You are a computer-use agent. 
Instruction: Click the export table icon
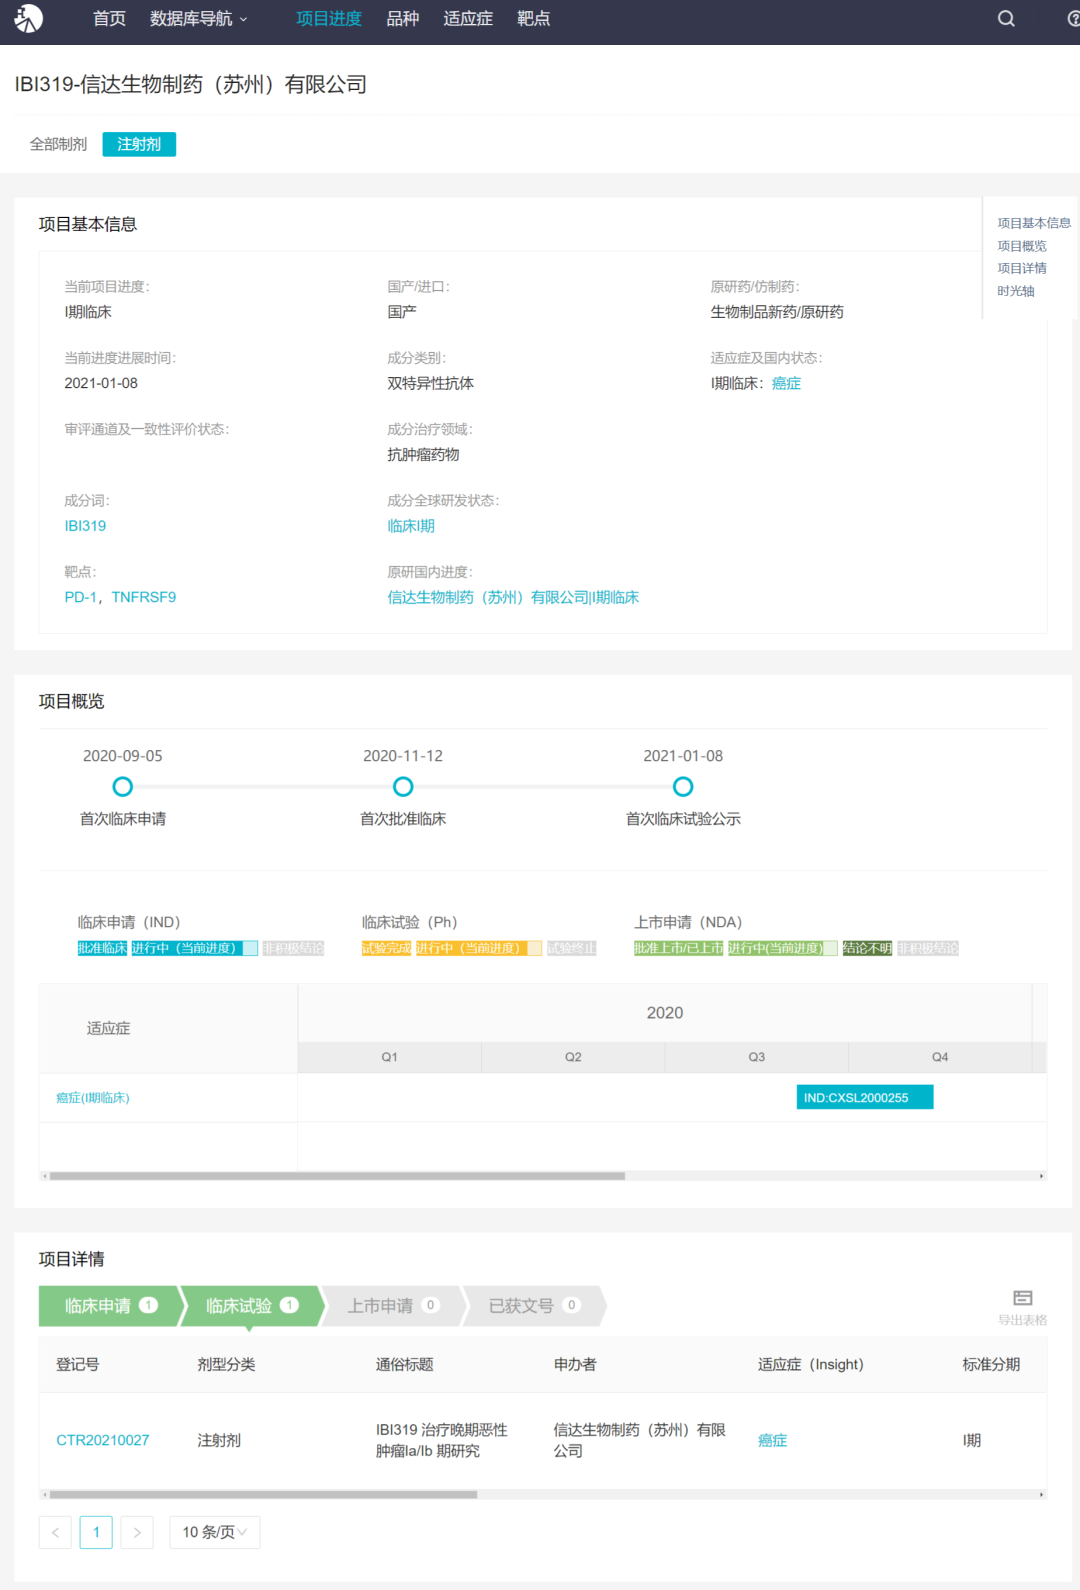coord(1022,1298)
